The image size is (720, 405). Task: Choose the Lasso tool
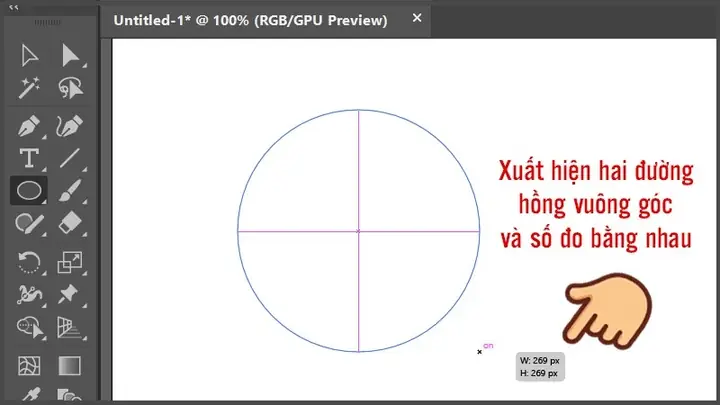click(70, 88)
